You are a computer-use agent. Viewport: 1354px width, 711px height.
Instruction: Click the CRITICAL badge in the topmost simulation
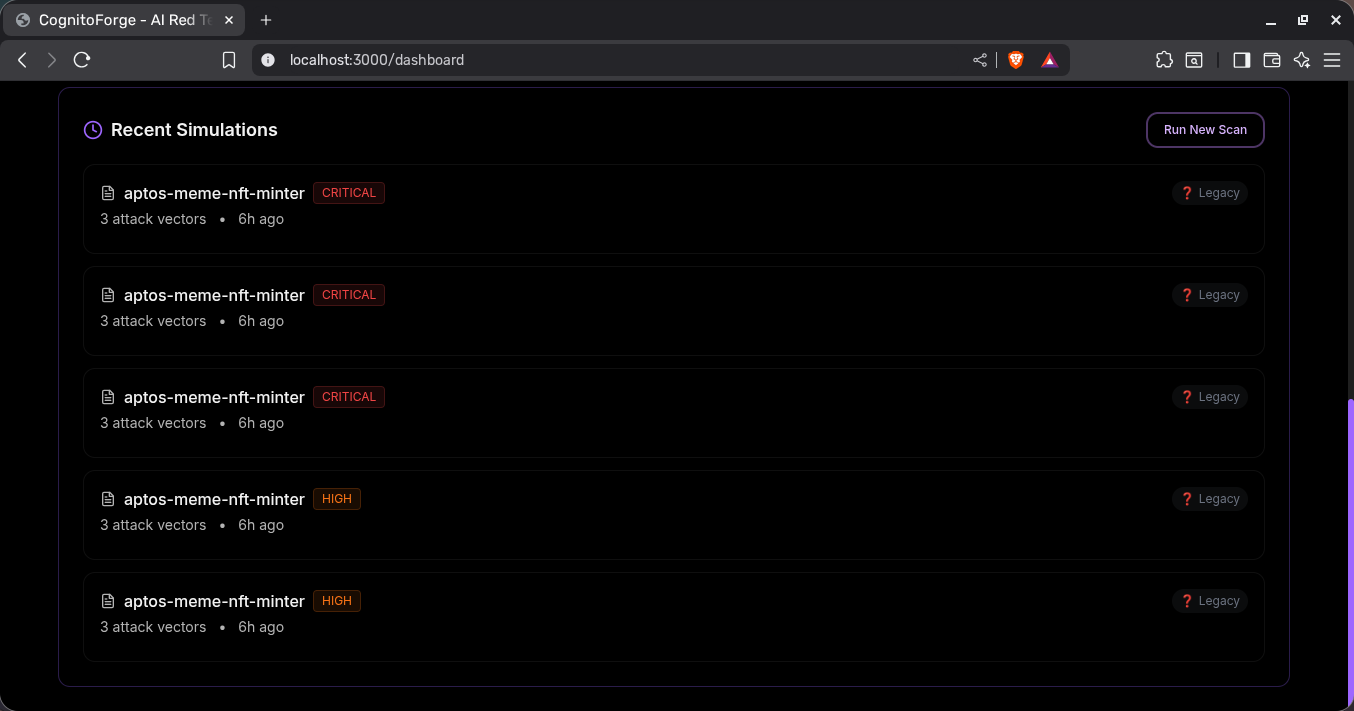click(x=349, y=193)
